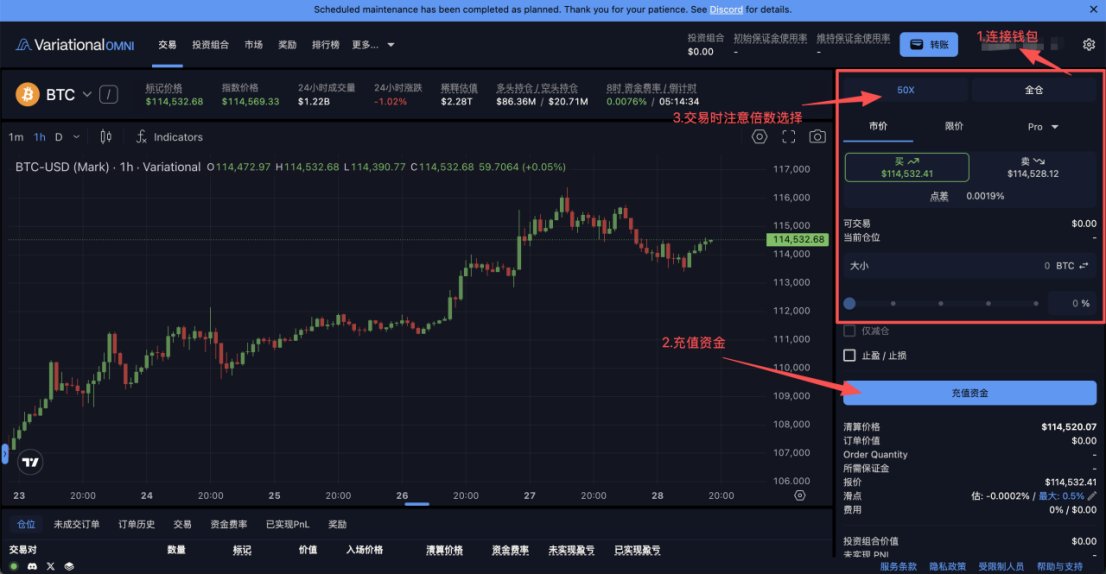This screenshot has width=1106, height=575.
Task: Select the 1m chart interval
Action: [x=16, y=137]
